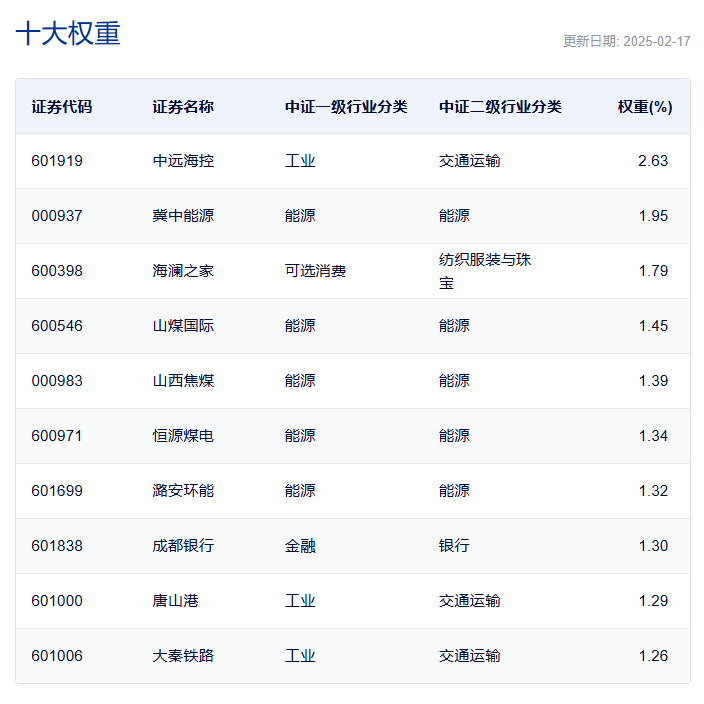Select the name 山煤国际
This screenshot has height=704, width=704.
click(183, 326)
